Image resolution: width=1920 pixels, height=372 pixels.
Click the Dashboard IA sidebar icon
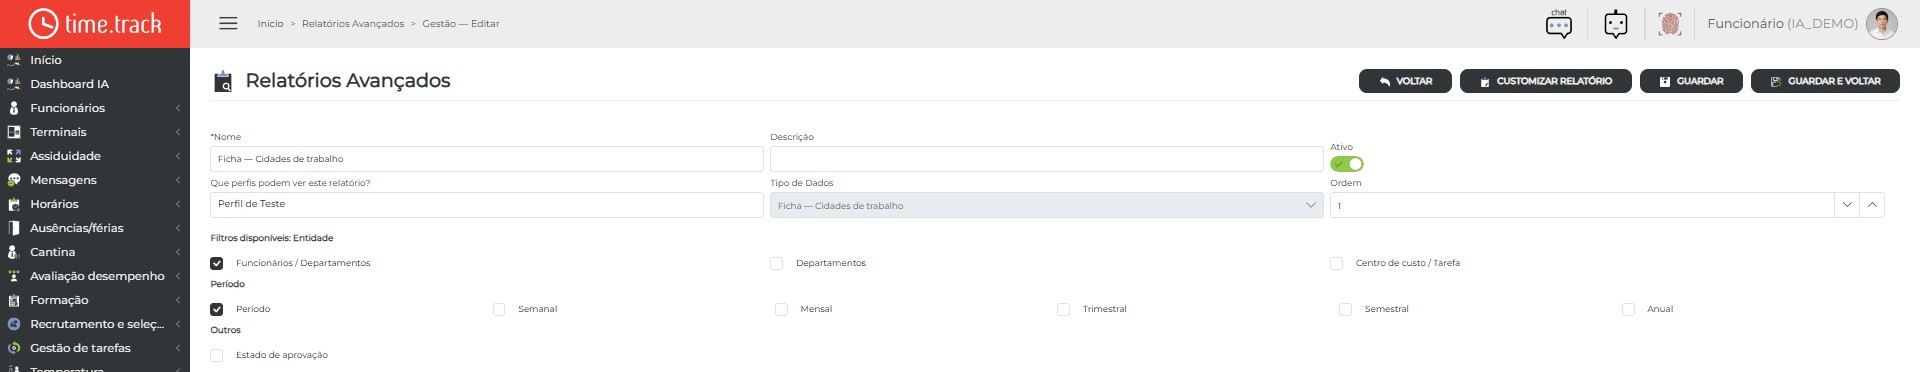click(x=14, y=84)
